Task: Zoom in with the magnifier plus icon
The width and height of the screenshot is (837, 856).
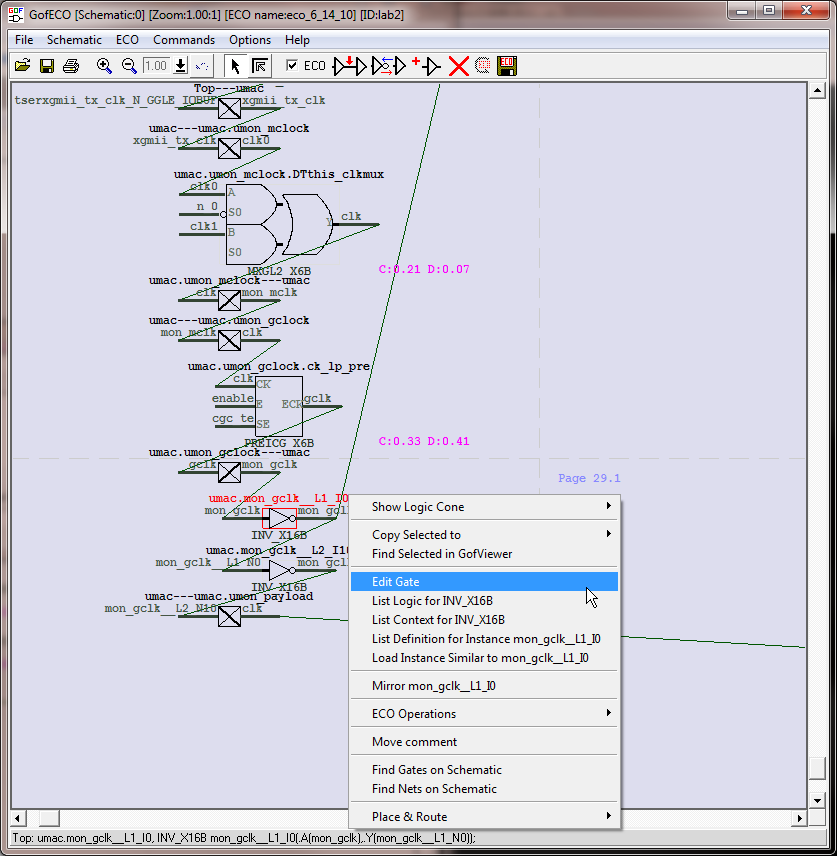Action: [x=104, y=66]
